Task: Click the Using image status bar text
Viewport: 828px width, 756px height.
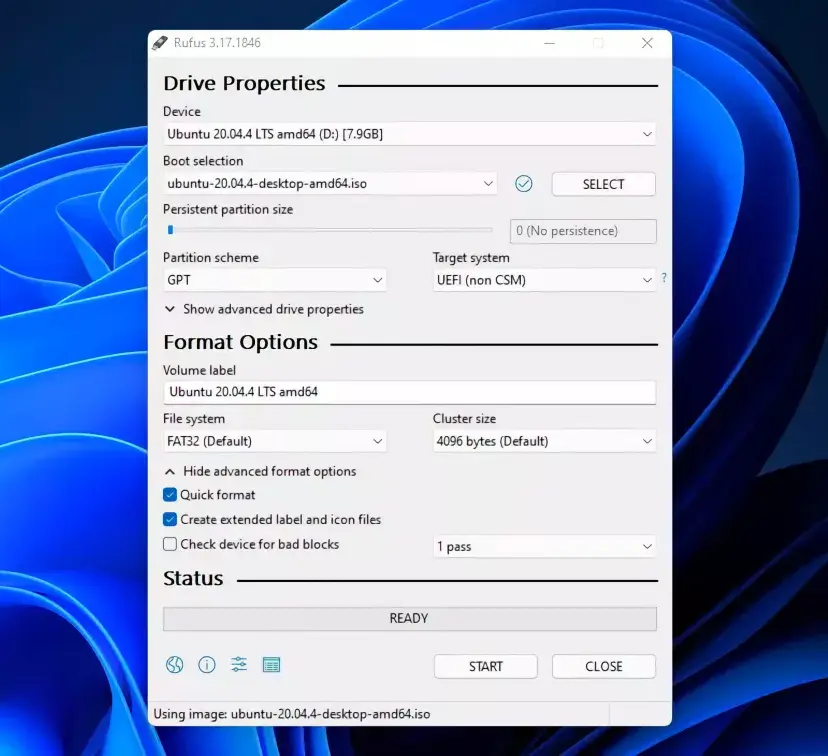Action: click(291, 714)
